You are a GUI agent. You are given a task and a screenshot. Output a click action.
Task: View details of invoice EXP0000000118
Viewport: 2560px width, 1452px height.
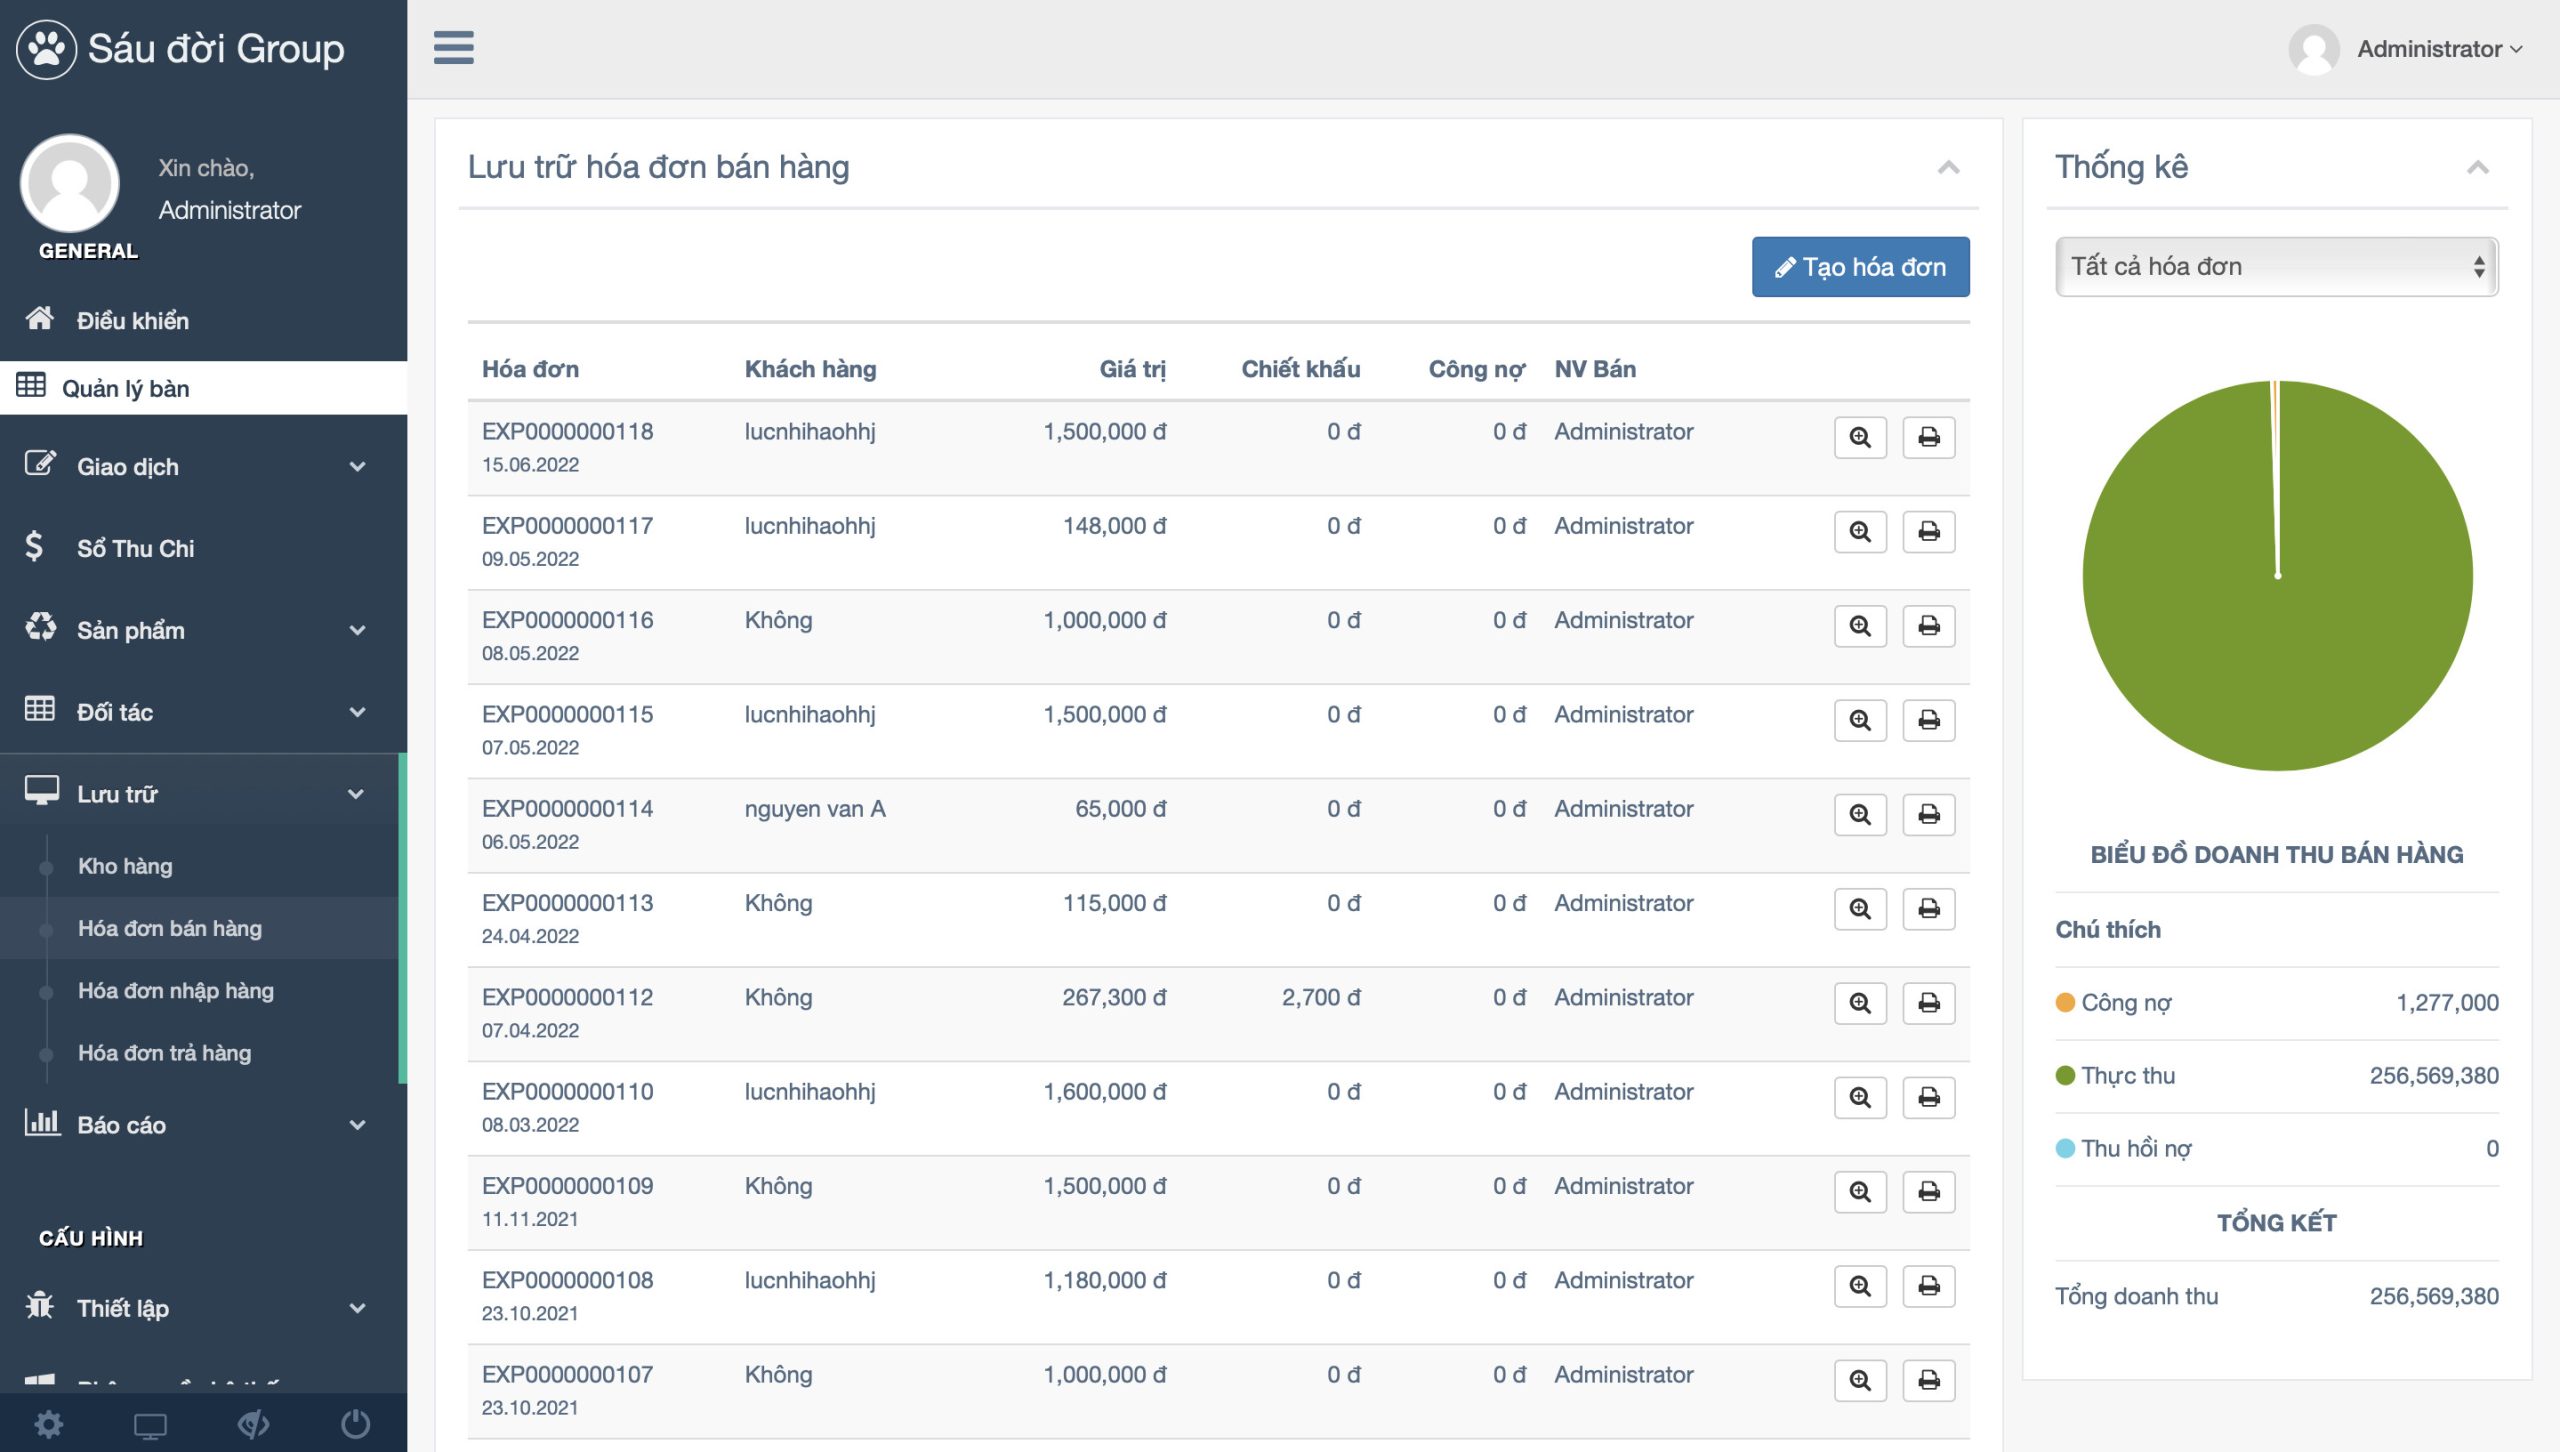point(1859,437)
